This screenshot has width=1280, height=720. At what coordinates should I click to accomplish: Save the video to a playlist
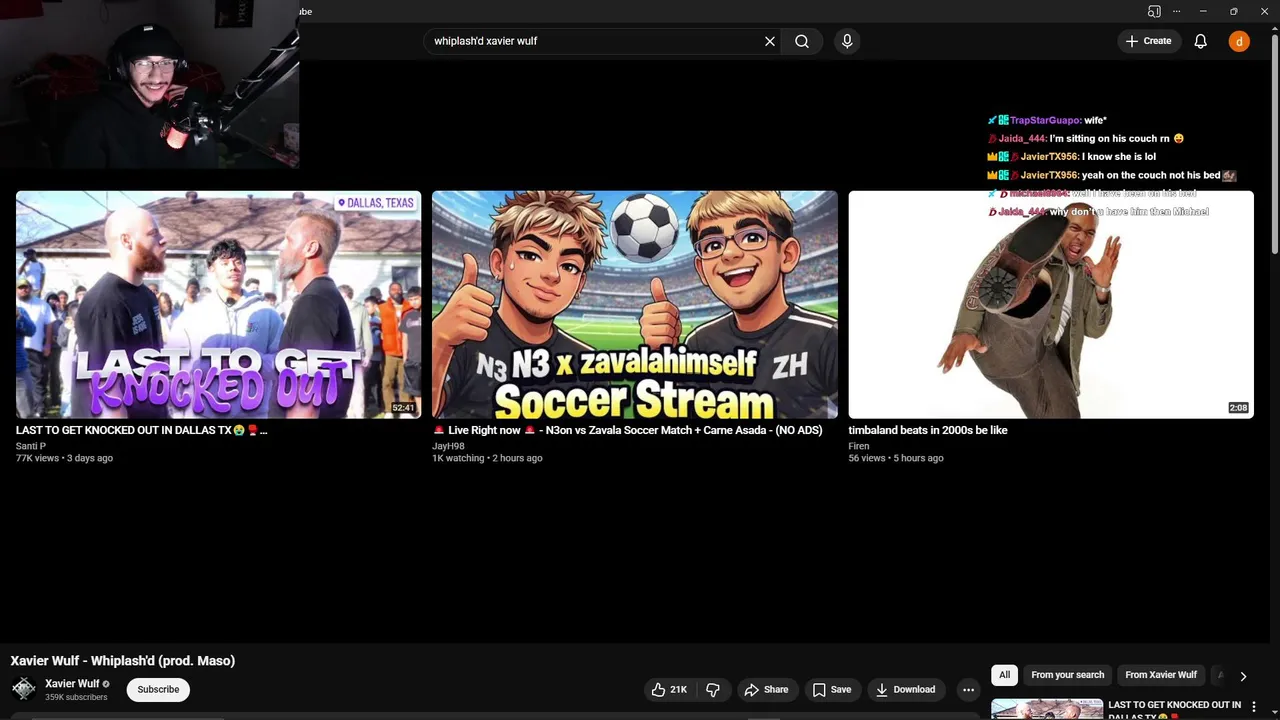pos(832,689)
